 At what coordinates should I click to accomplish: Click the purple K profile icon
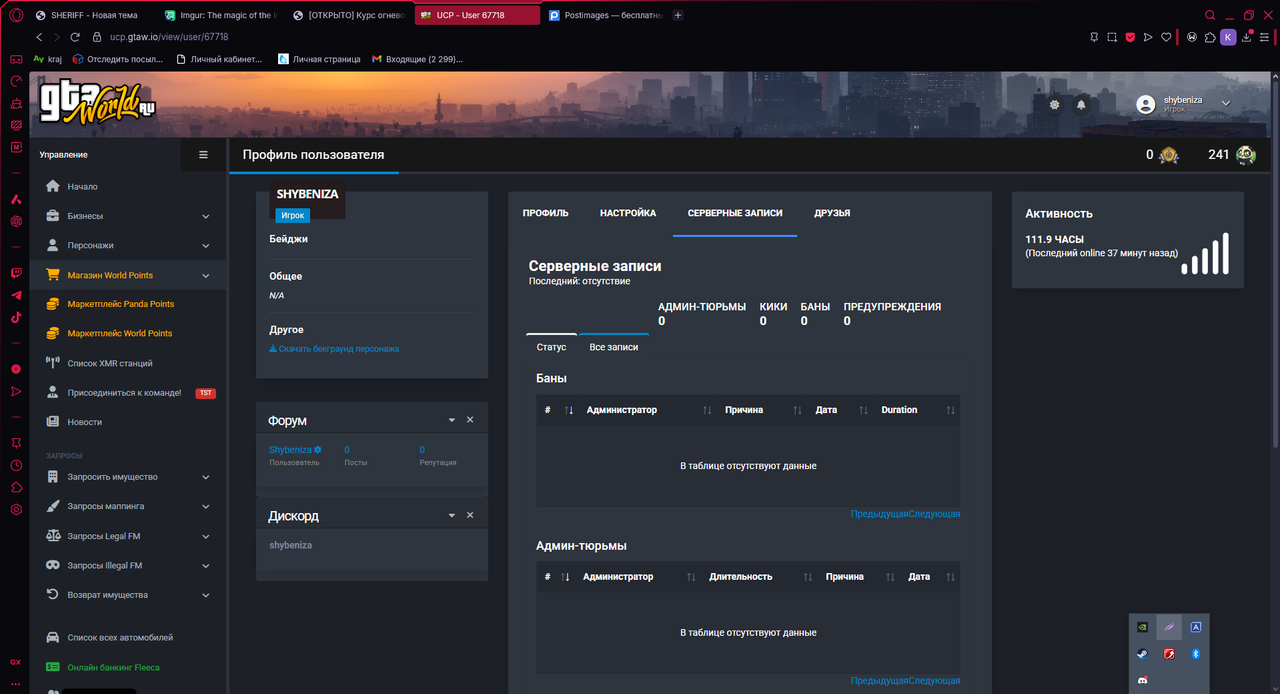pyautogui.click(x=1228, y=37)
